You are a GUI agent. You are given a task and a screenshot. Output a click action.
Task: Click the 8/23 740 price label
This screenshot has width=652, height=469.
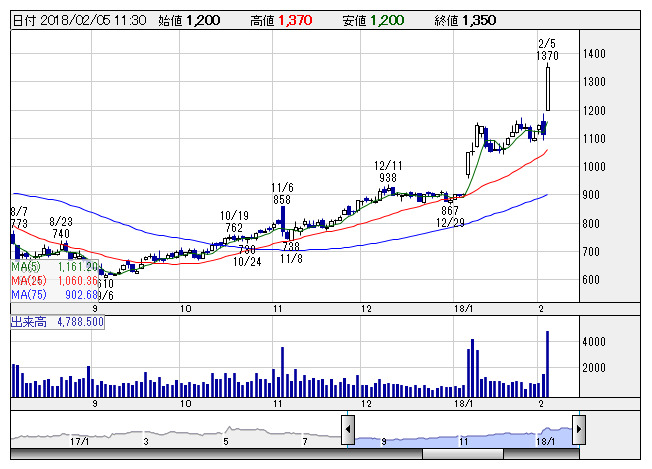pyautogui.click(x=62, y=227)
